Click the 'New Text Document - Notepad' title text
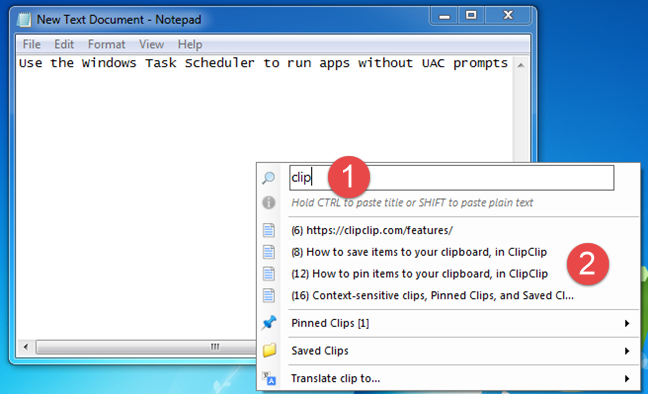The image size is (648, 394). [x=119, y=20]
